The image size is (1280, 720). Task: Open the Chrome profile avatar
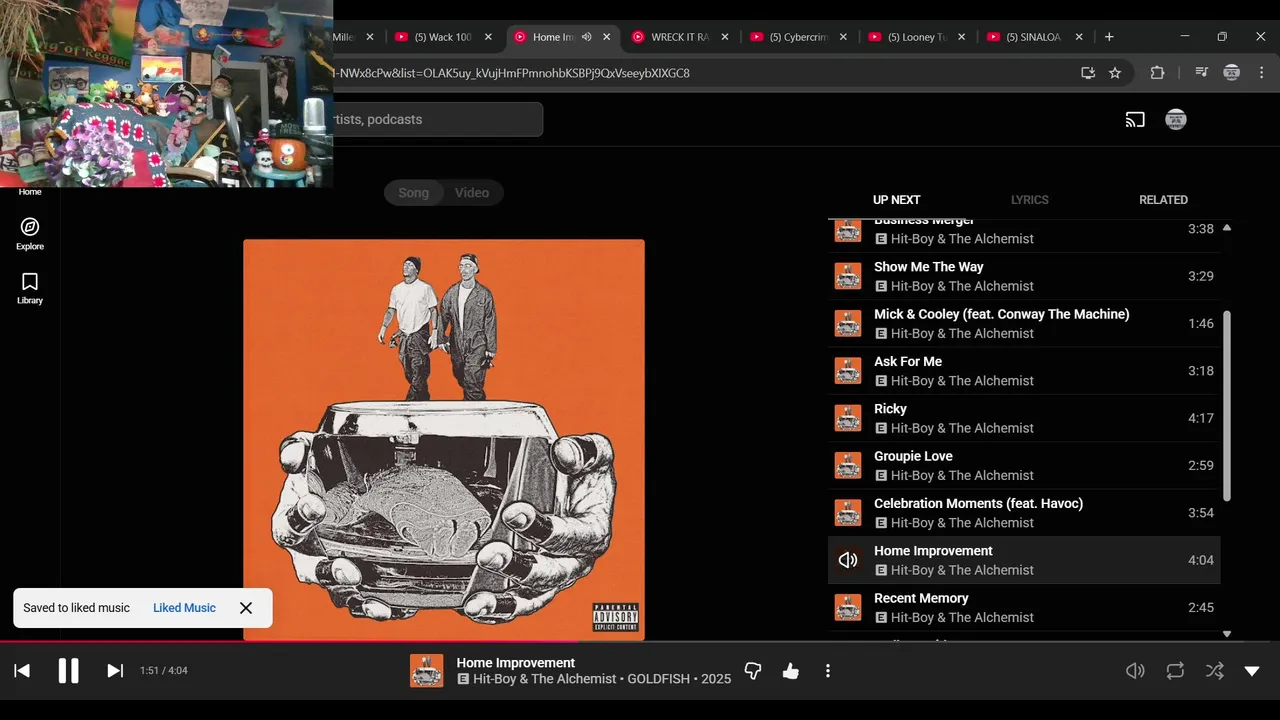pyautogui.click(x=1231, y=73)
